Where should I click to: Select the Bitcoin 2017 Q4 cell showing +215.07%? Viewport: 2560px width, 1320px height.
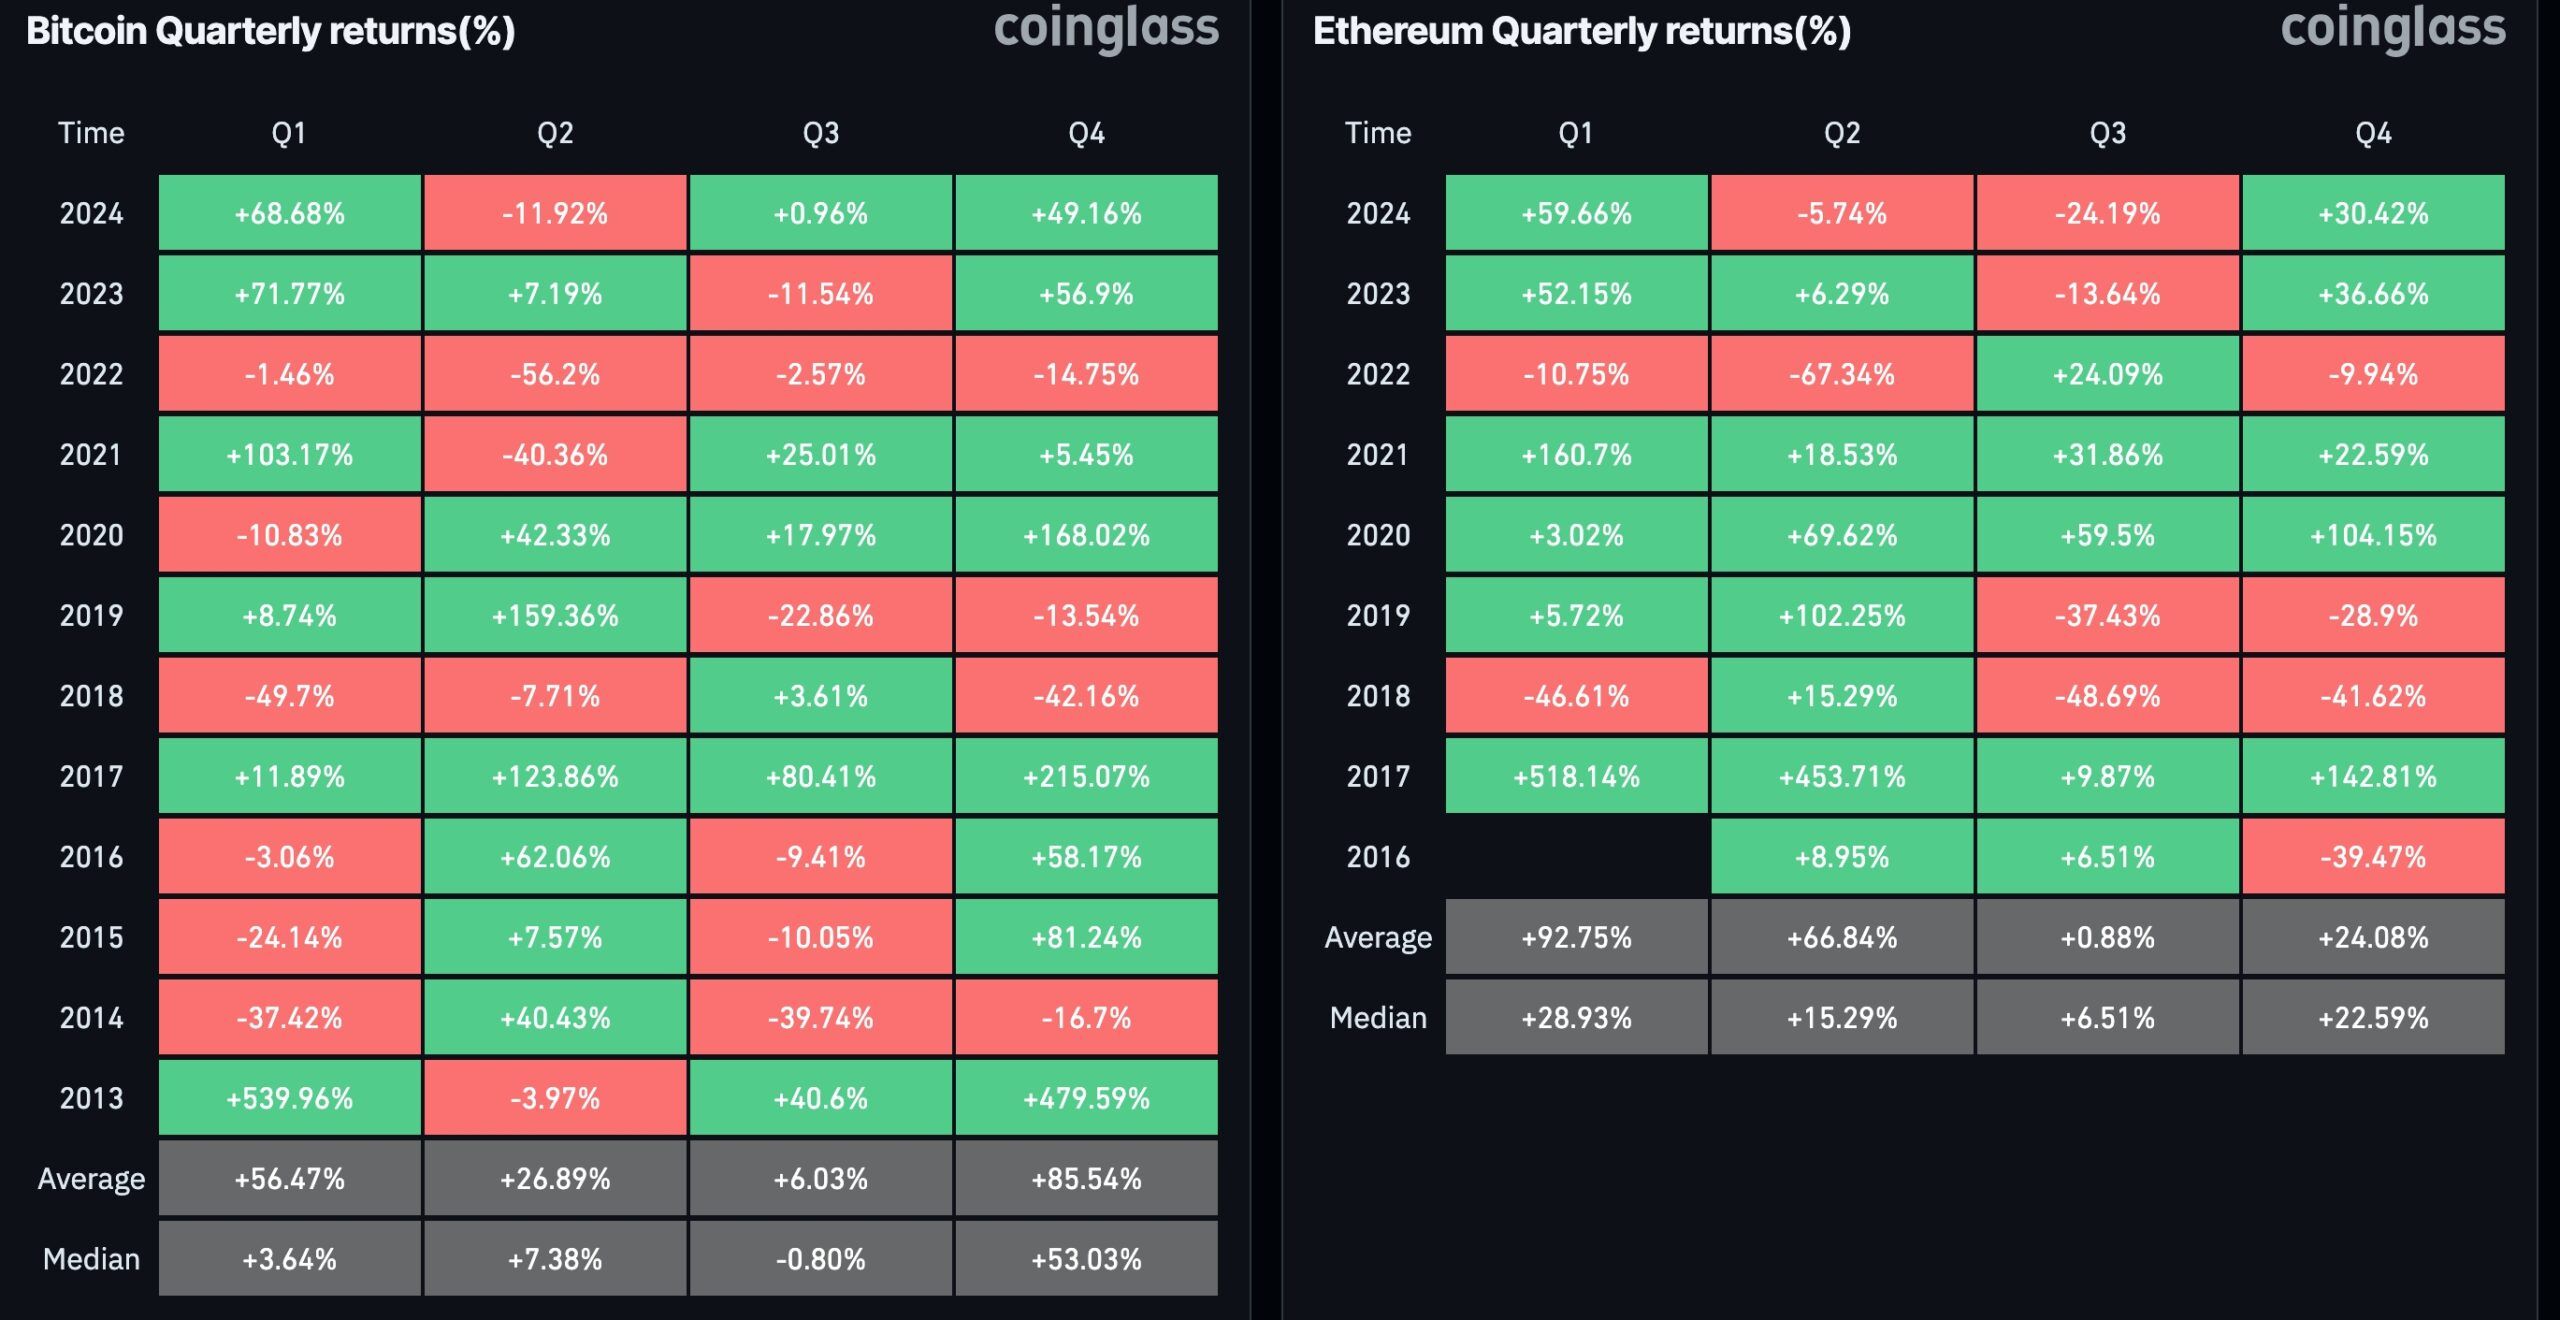click(x=1086, y=776)
